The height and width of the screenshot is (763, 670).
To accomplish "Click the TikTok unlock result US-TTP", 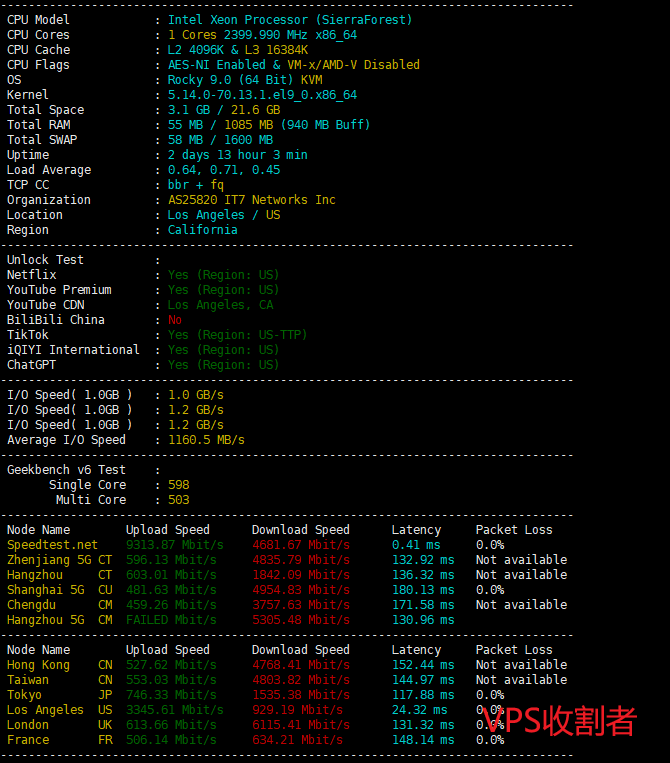I will (x=237, y=335).
